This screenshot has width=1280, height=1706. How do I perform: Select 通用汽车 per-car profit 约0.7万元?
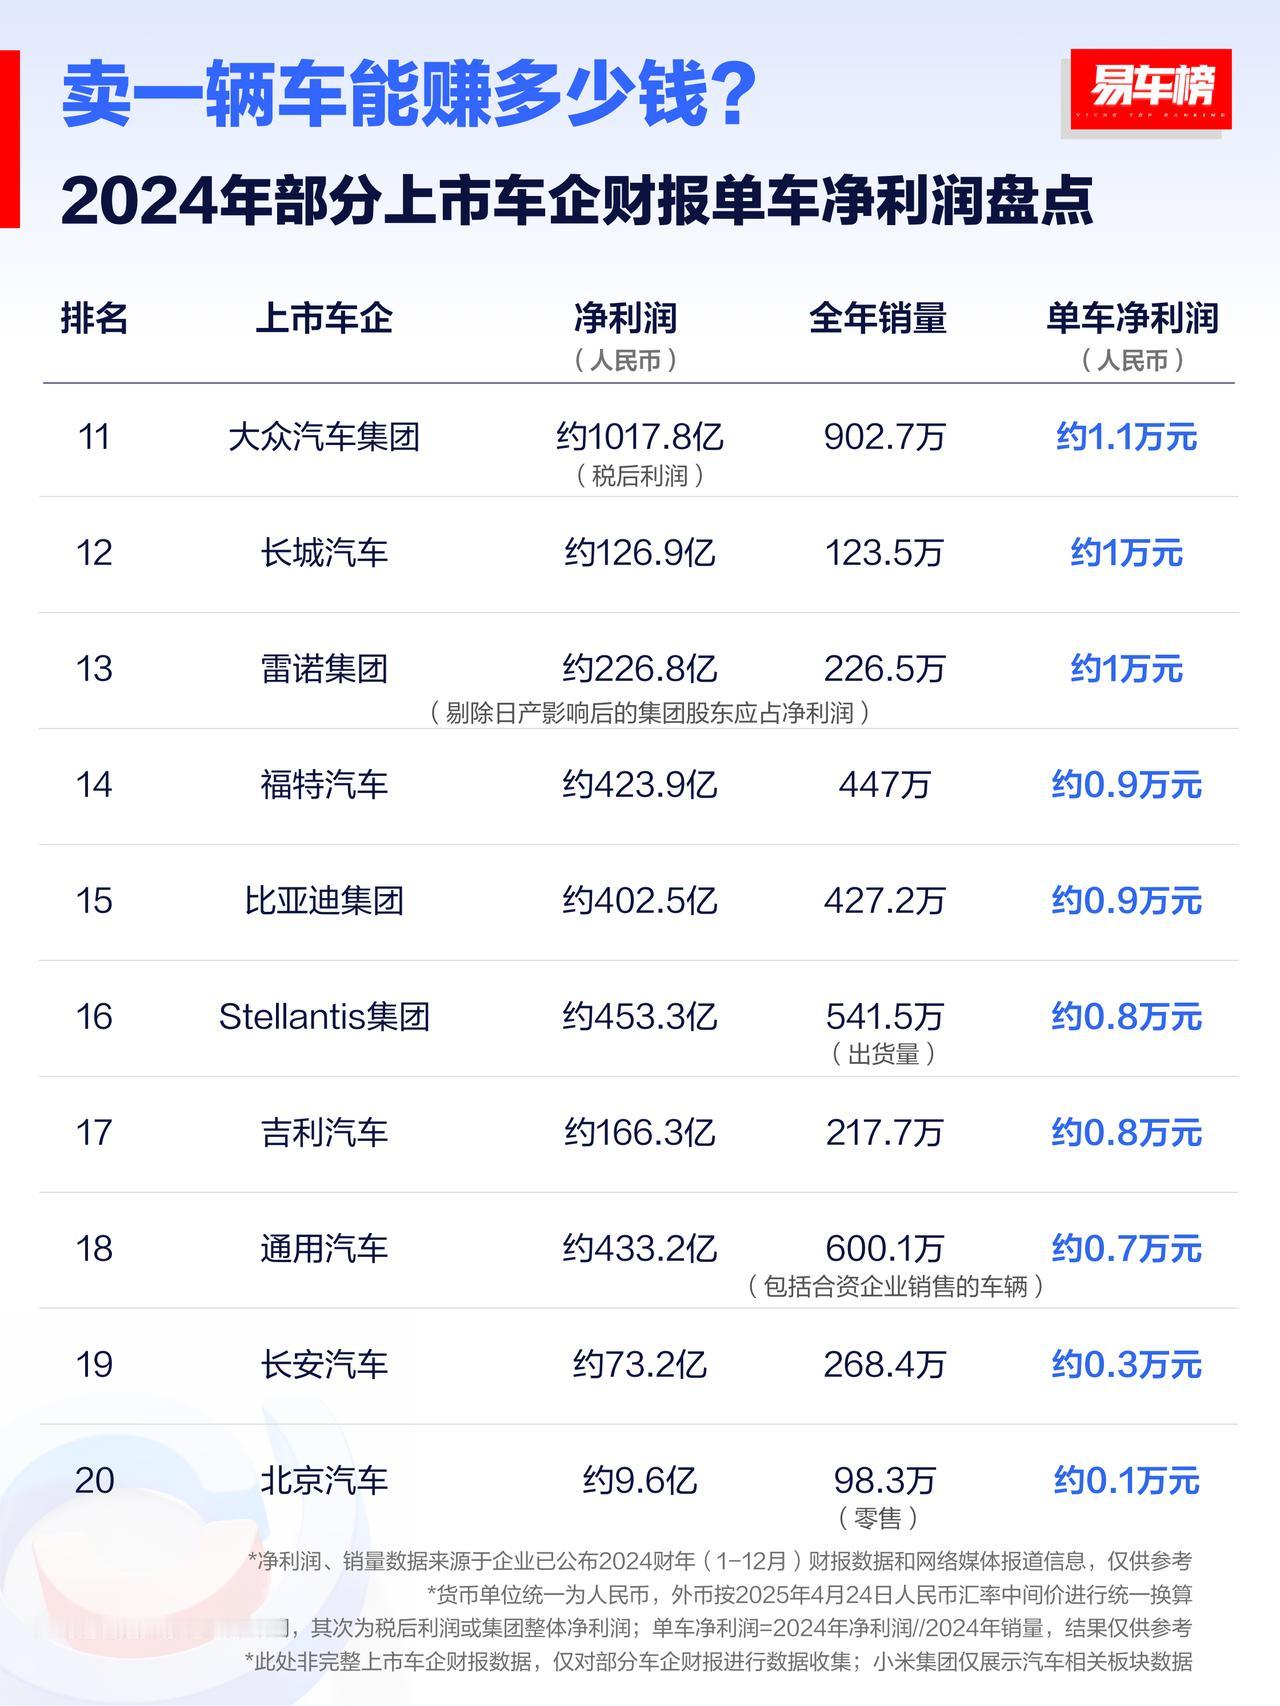click(1126, 1248)
